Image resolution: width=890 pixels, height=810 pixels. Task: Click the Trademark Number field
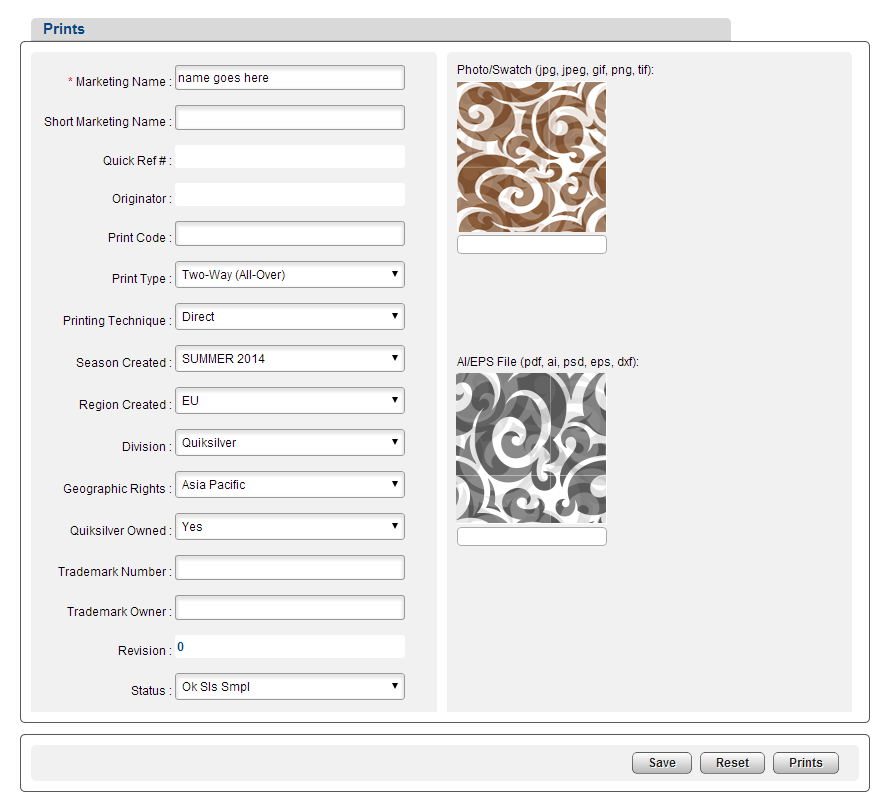click(x=289, y=568)
